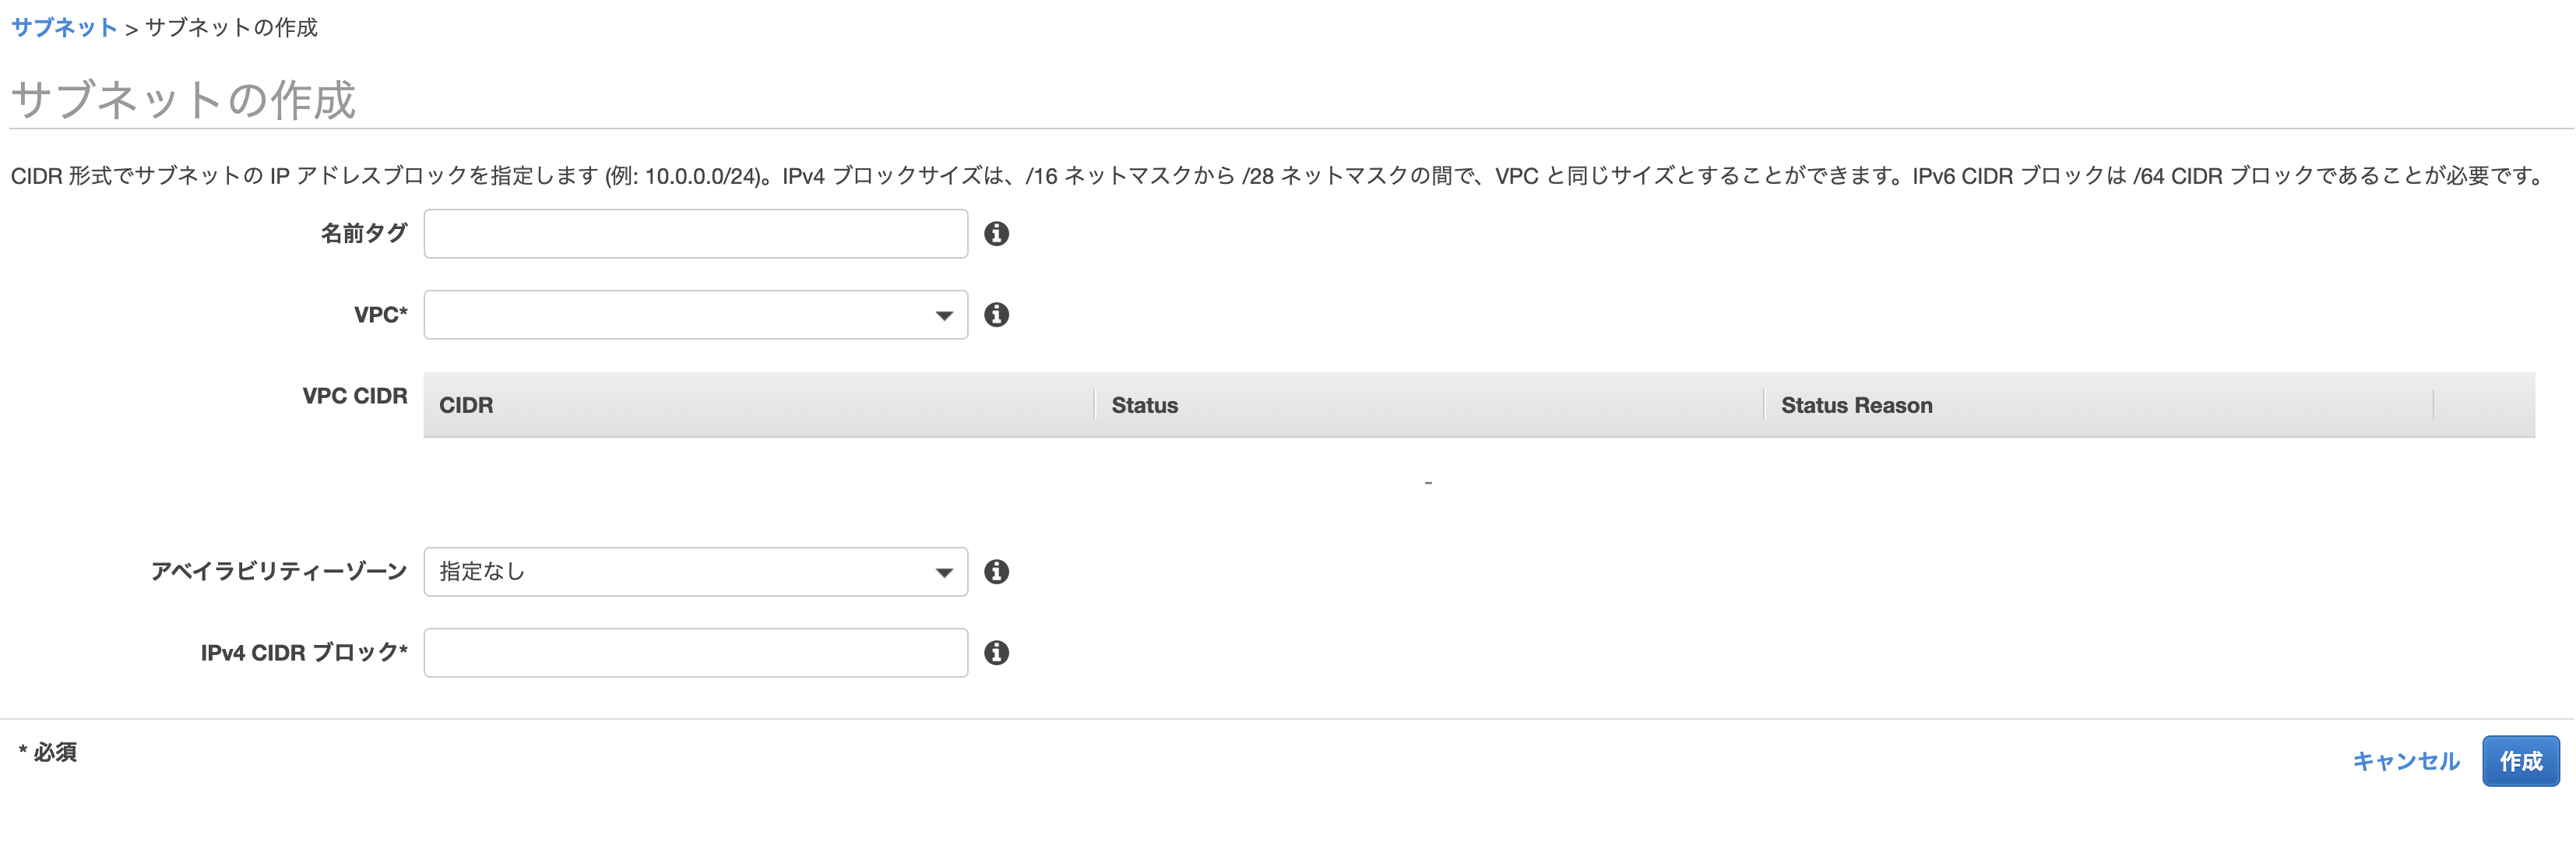Viewport: 2576px width, 860px height.
Task: Open the VPC dropdown
Action: (x=695, y=315)
